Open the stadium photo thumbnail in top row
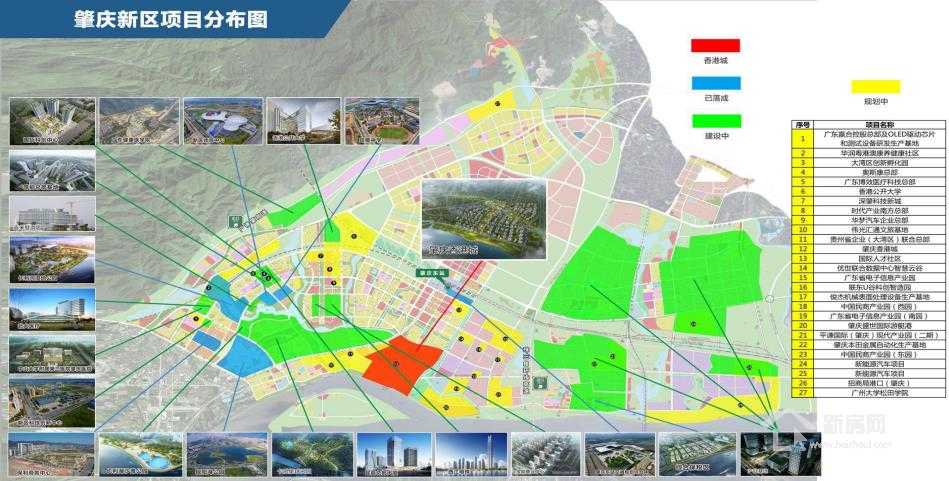Image resolution: width=949 pixels, height=481 pixels. 222,121
